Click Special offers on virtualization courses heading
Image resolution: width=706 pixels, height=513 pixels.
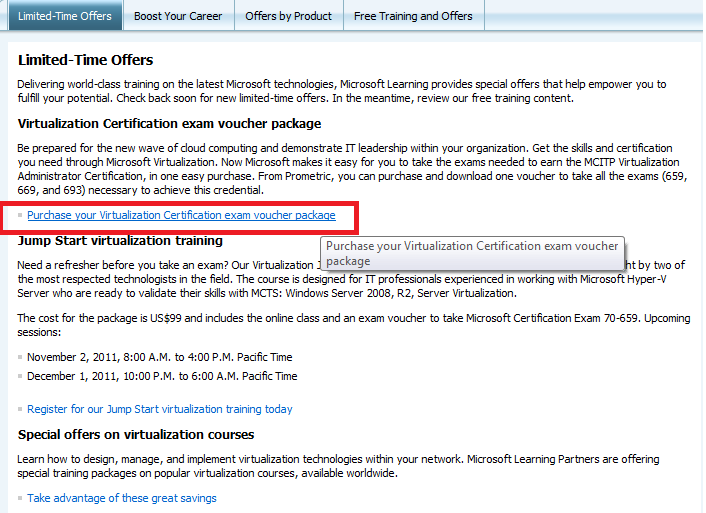point(136,435)
